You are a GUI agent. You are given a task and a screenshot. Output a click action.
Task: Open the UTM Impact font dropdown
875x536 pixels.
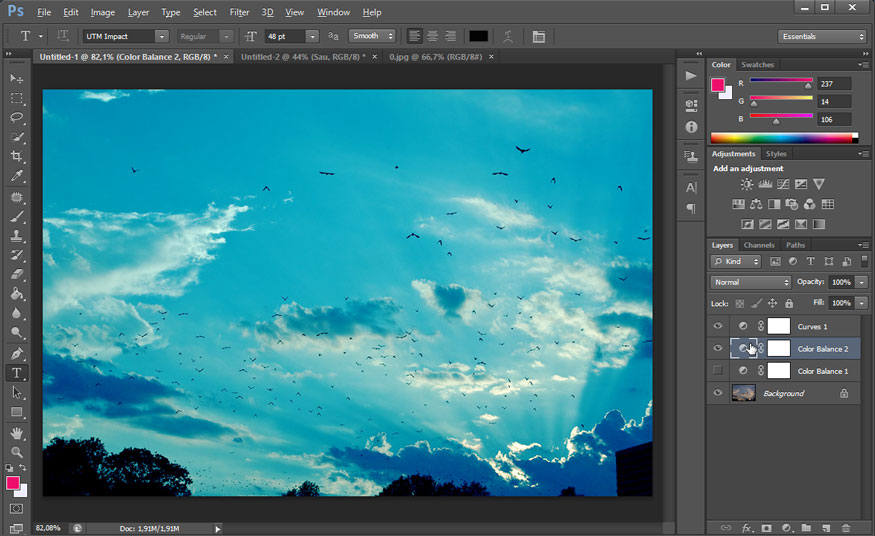pos(162,36)
